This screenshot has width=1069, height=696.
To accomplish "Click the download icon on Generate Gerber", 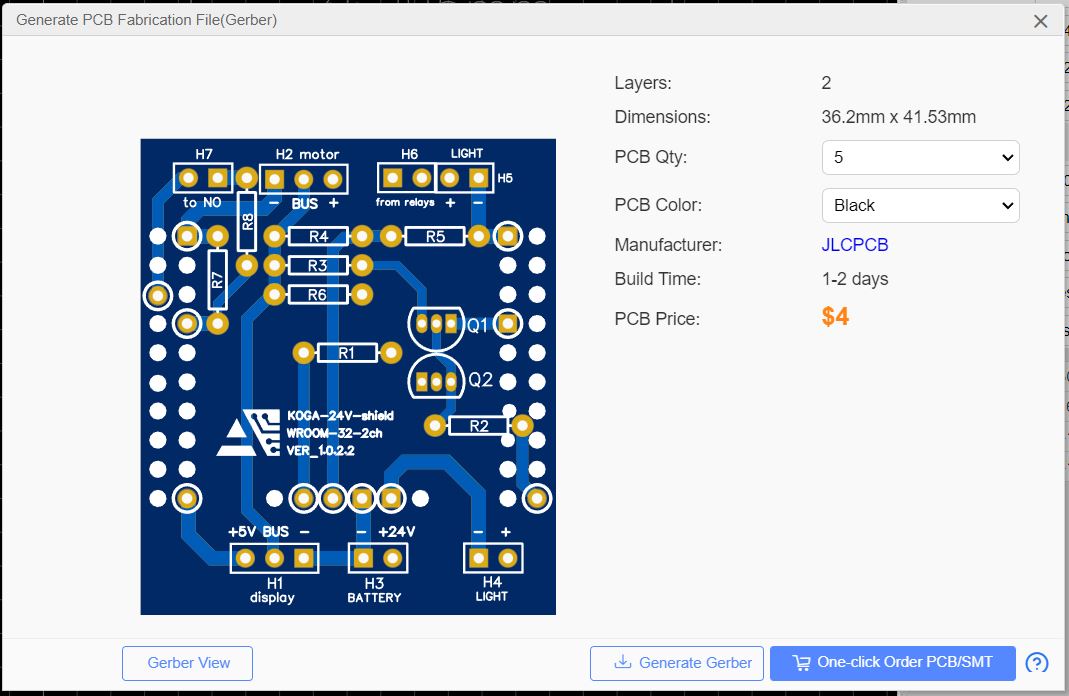I will 623,663.
